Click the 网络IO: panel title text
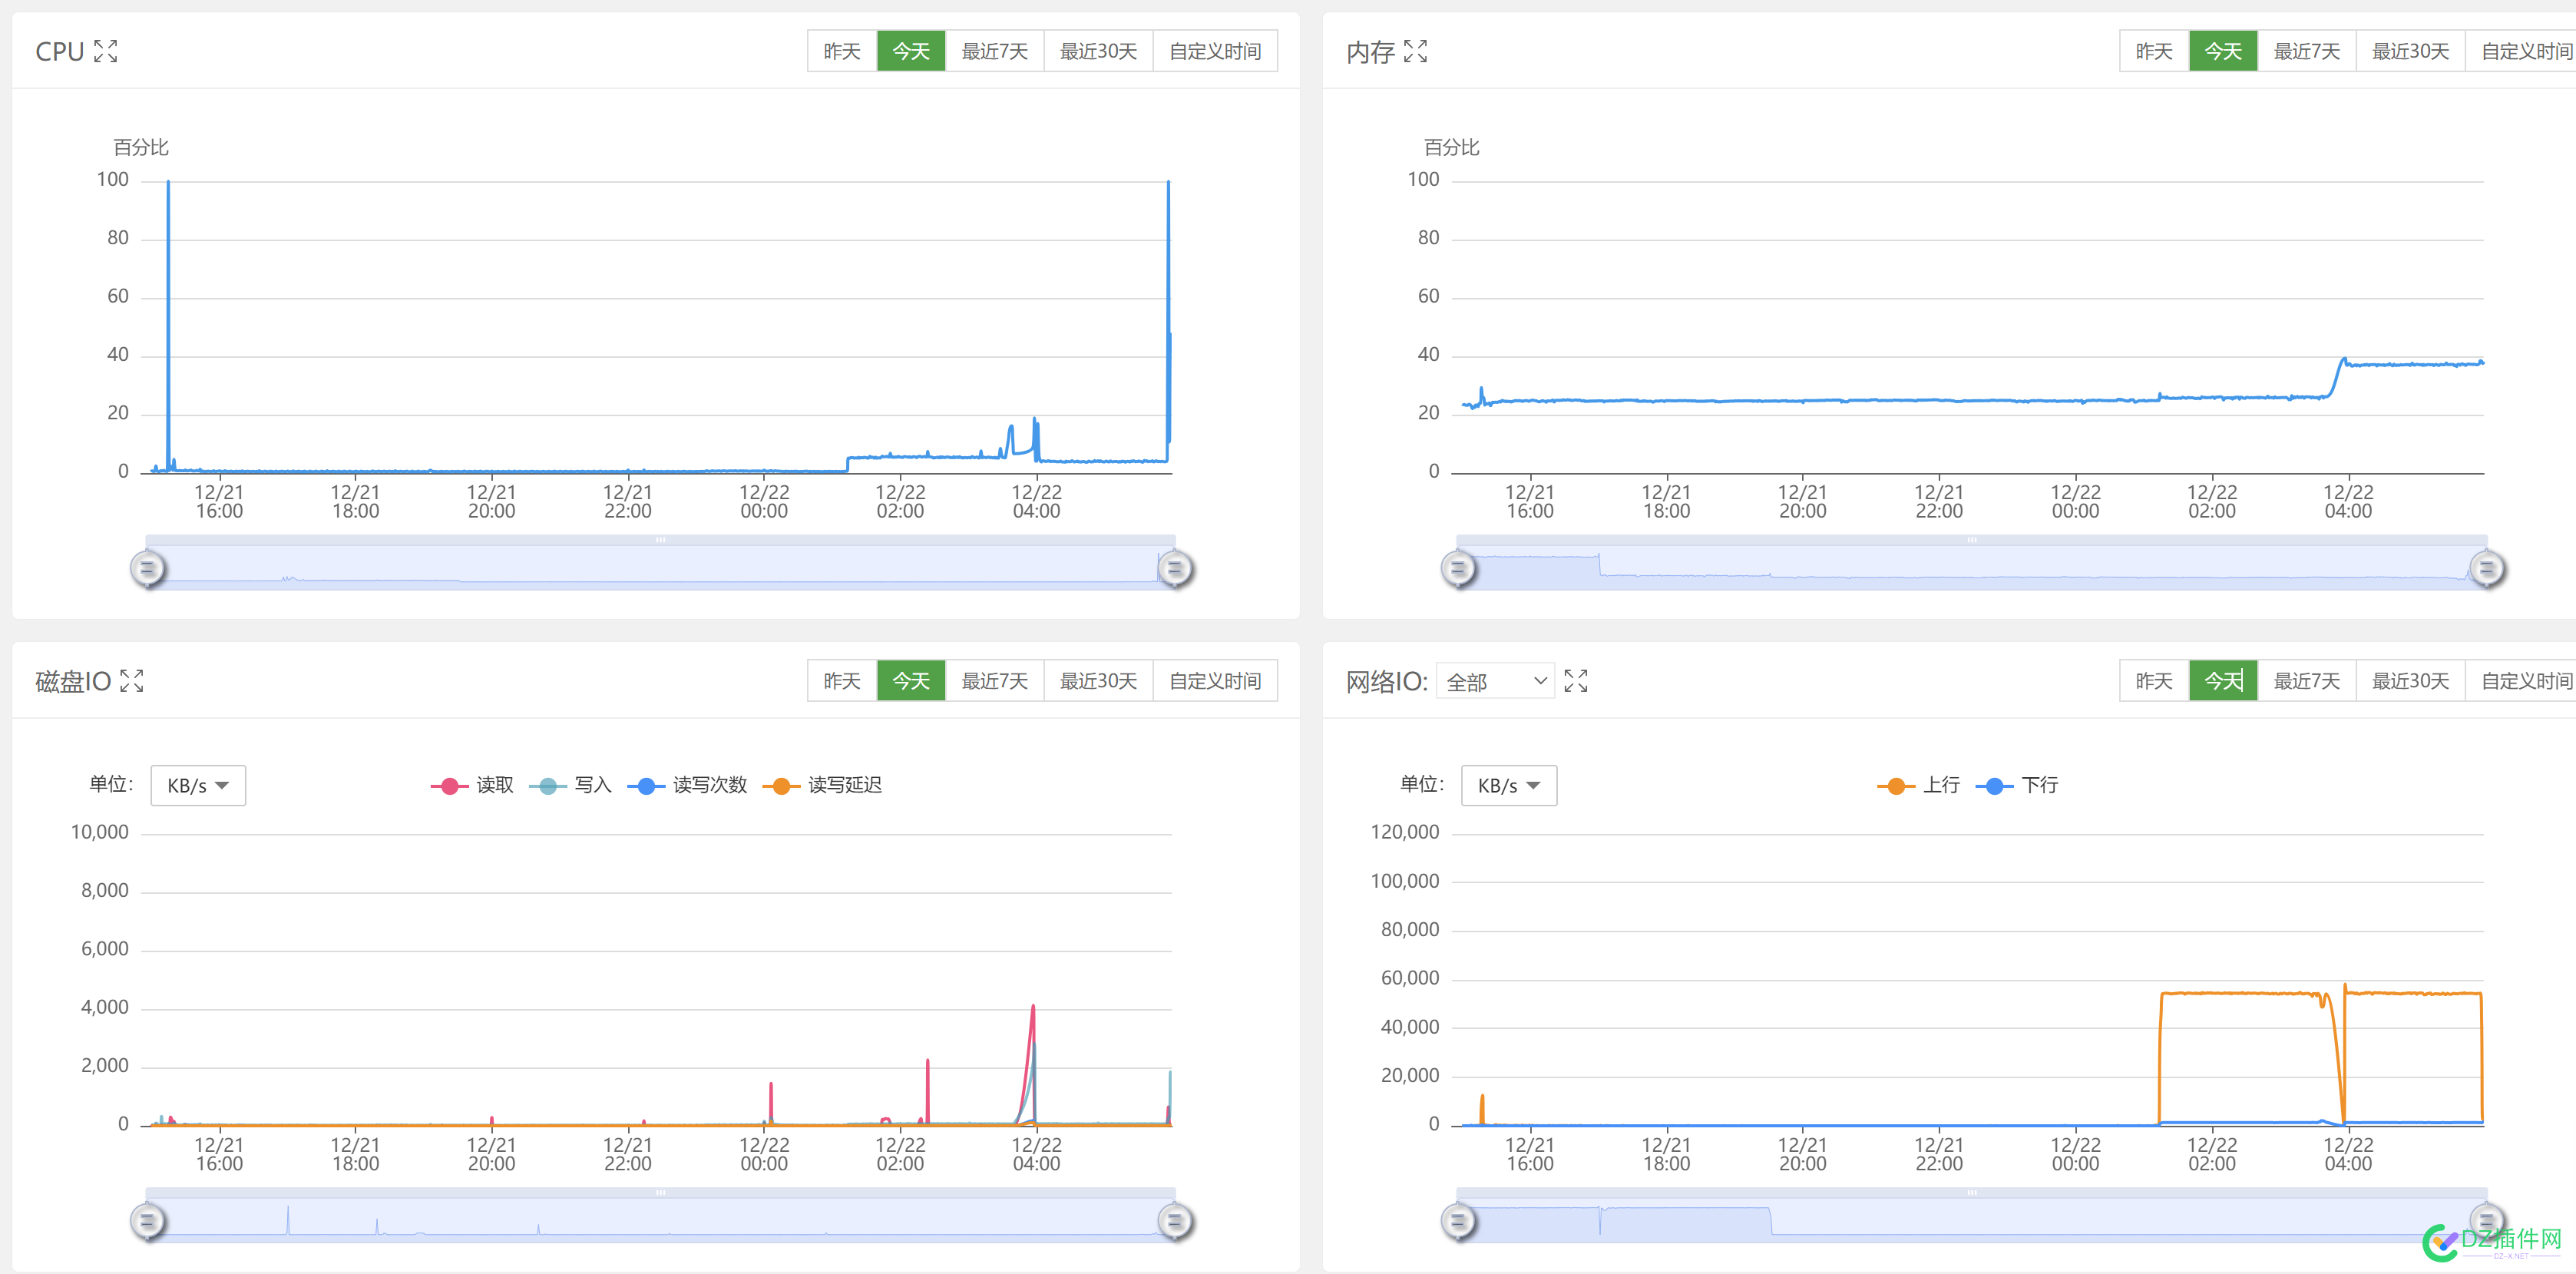This screenshot has height=1274, width=2576. [x=1386, y=682]
